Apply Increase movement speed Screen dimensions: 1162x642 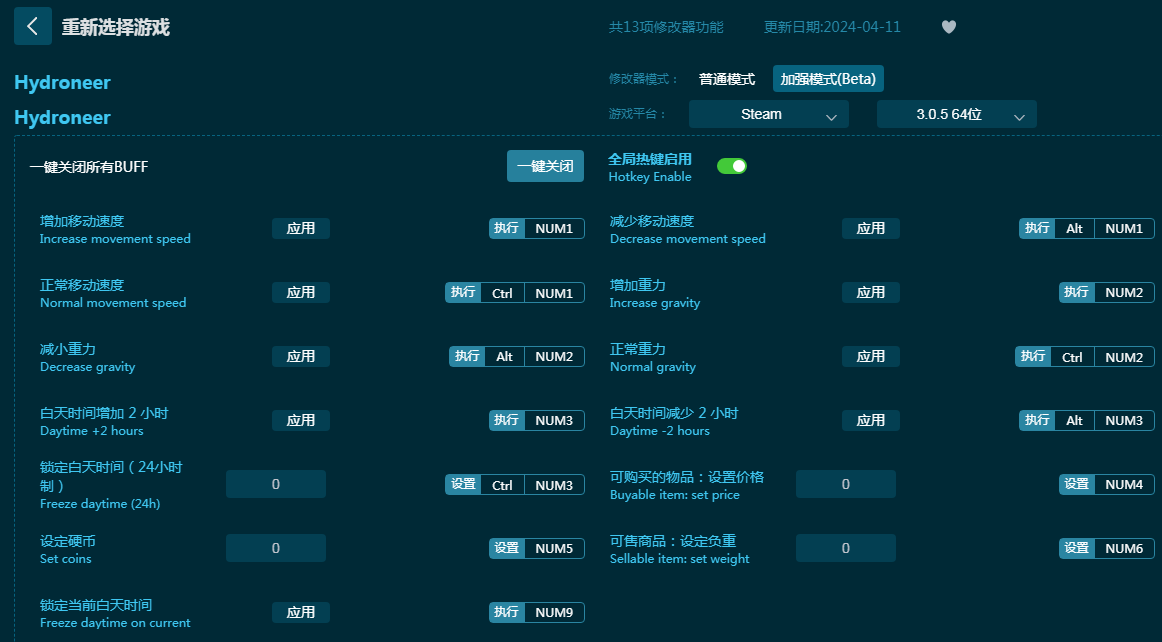pos(301,228)
